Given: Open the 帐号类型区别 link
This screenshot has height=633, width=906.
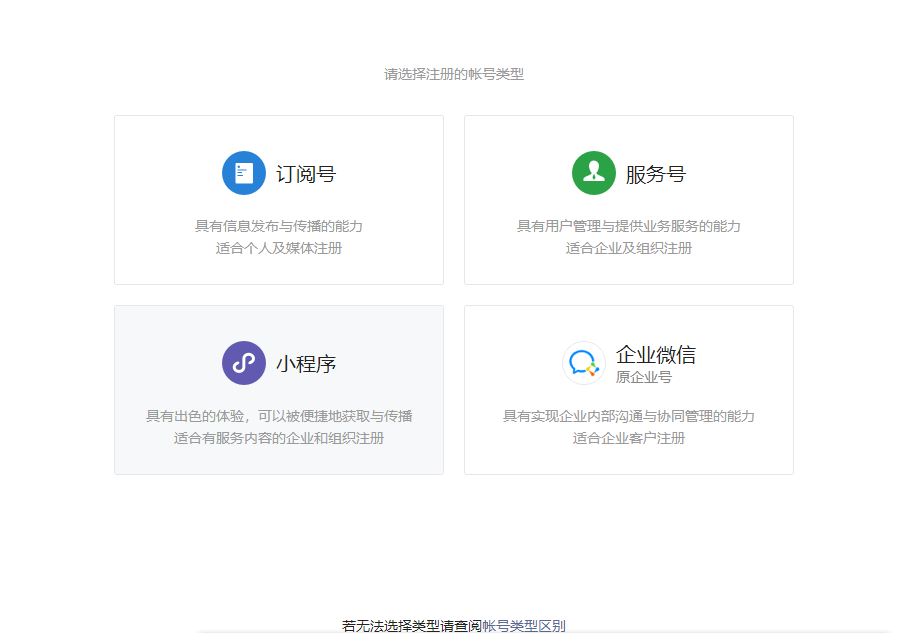Looking at the screenshot, I should [x=523, y=625].
